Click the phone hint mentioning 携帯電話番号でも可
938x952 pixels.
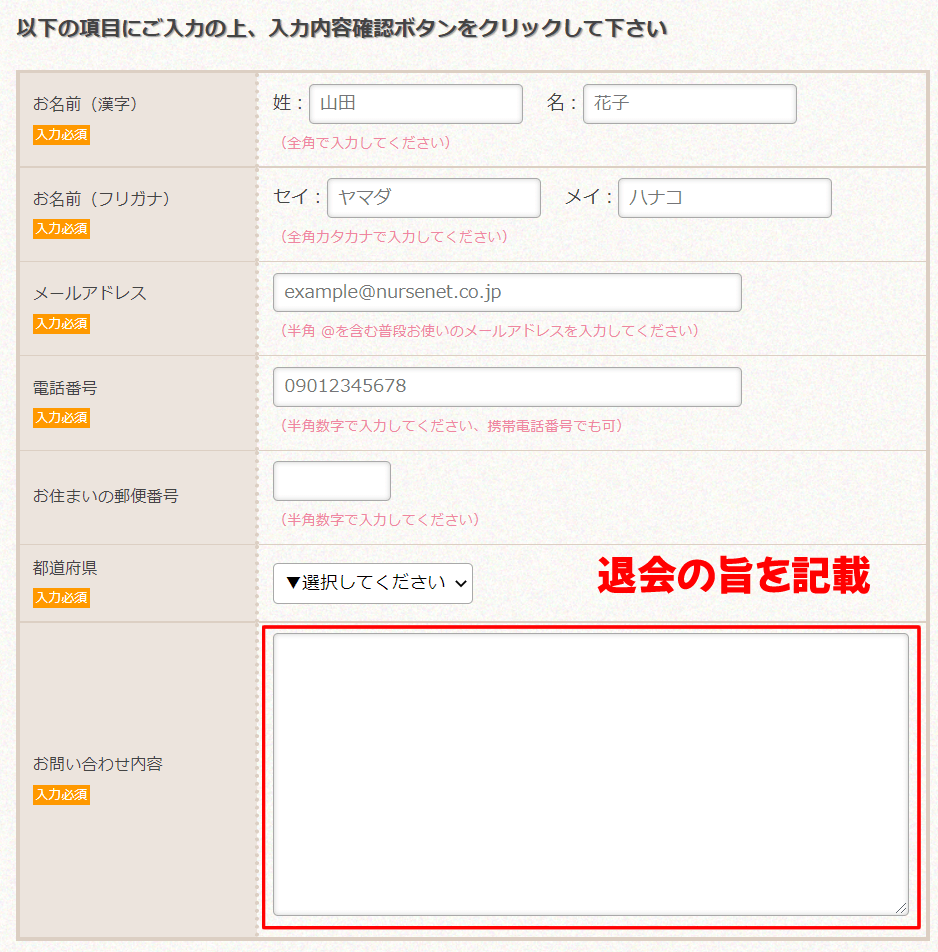450,426
